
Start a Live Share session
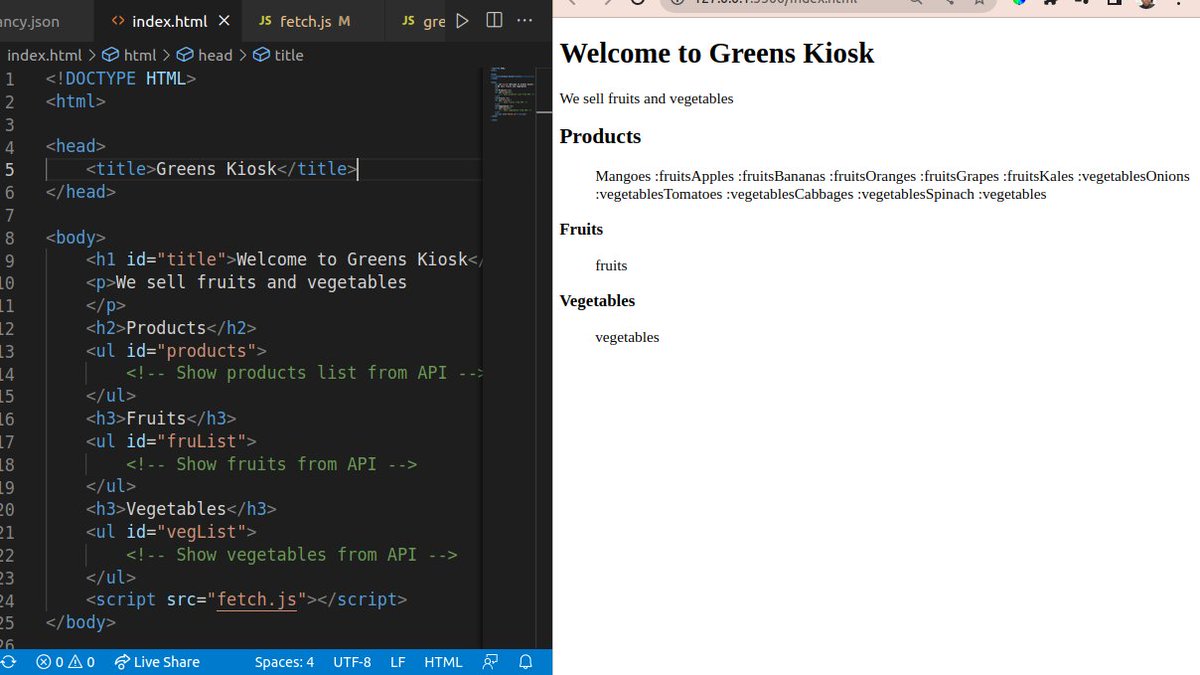[x=157, y=662]
